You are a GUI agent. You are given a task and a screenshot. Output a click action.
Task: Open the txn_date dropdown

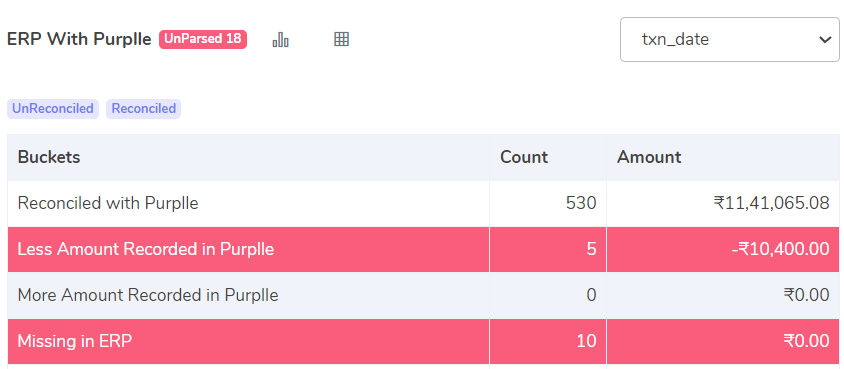[x=729, y=39]
